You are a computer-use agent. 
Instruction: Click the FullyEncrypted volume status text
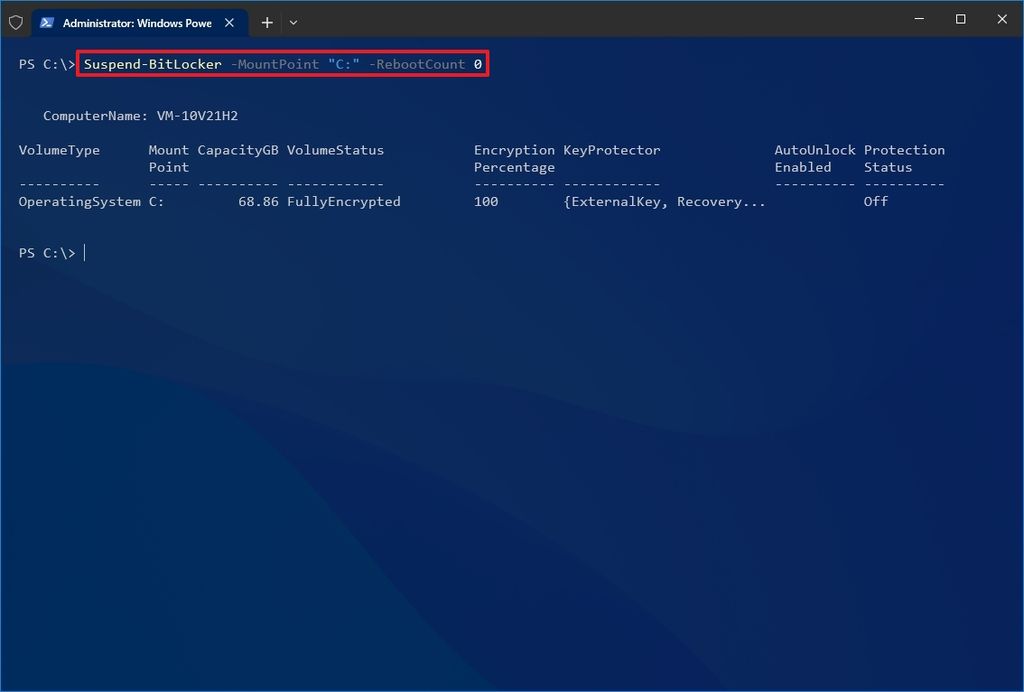(x=343, y=201)
